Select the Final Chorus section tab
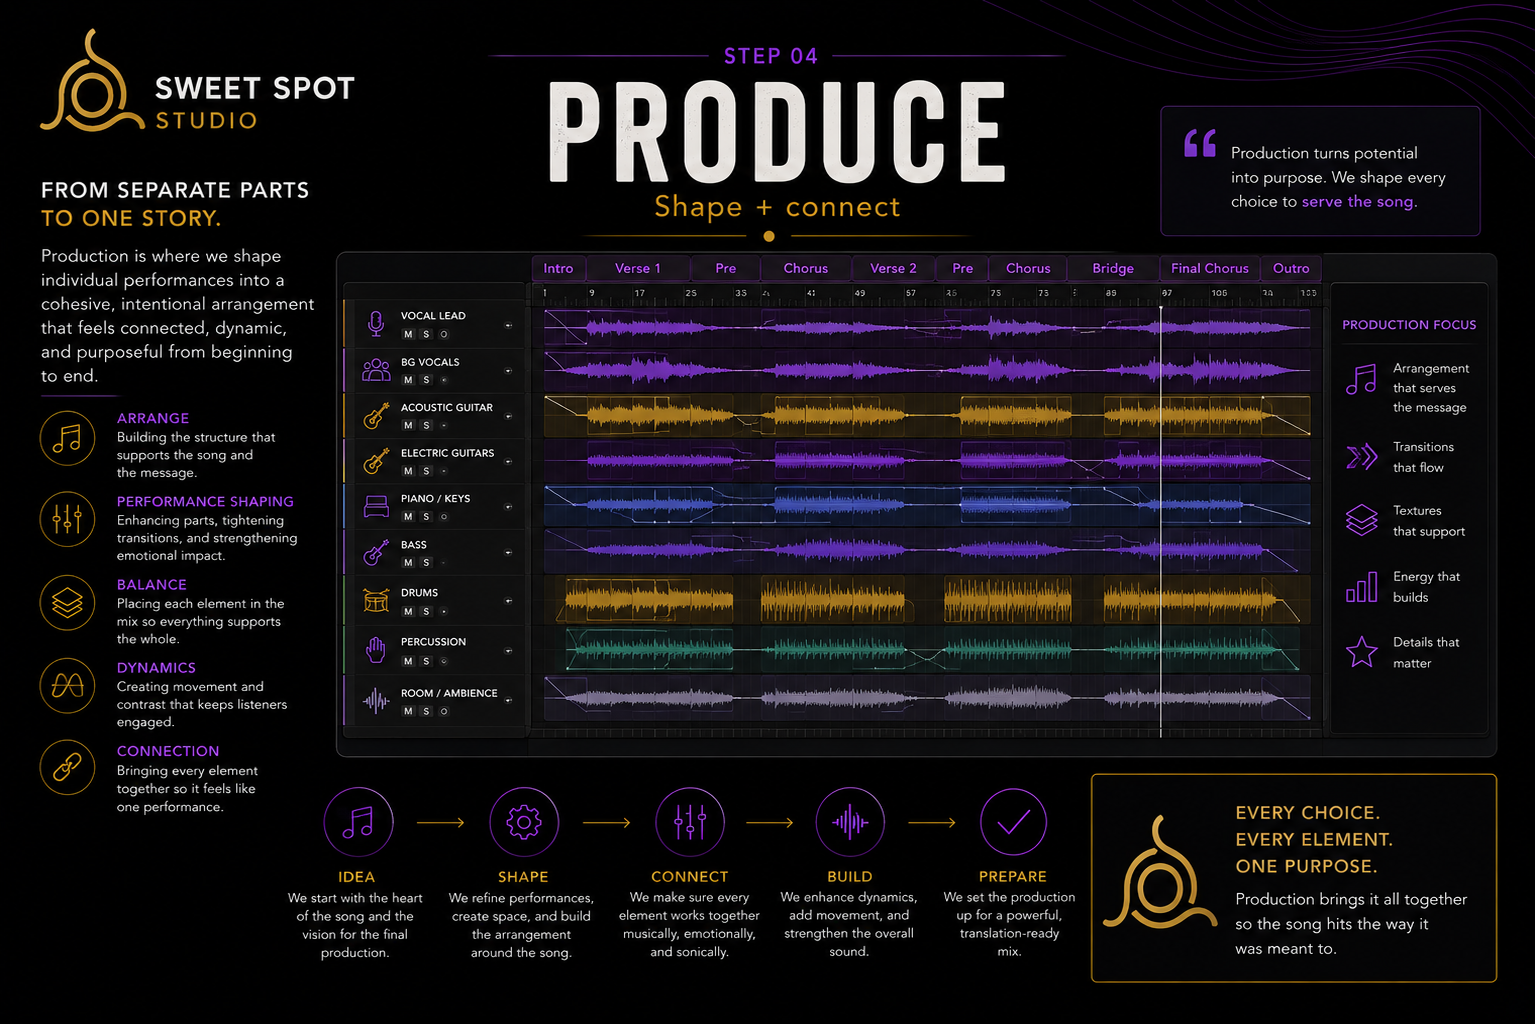The image size is (1535, 1024). pyautogui.click(x=1210, y=268)
